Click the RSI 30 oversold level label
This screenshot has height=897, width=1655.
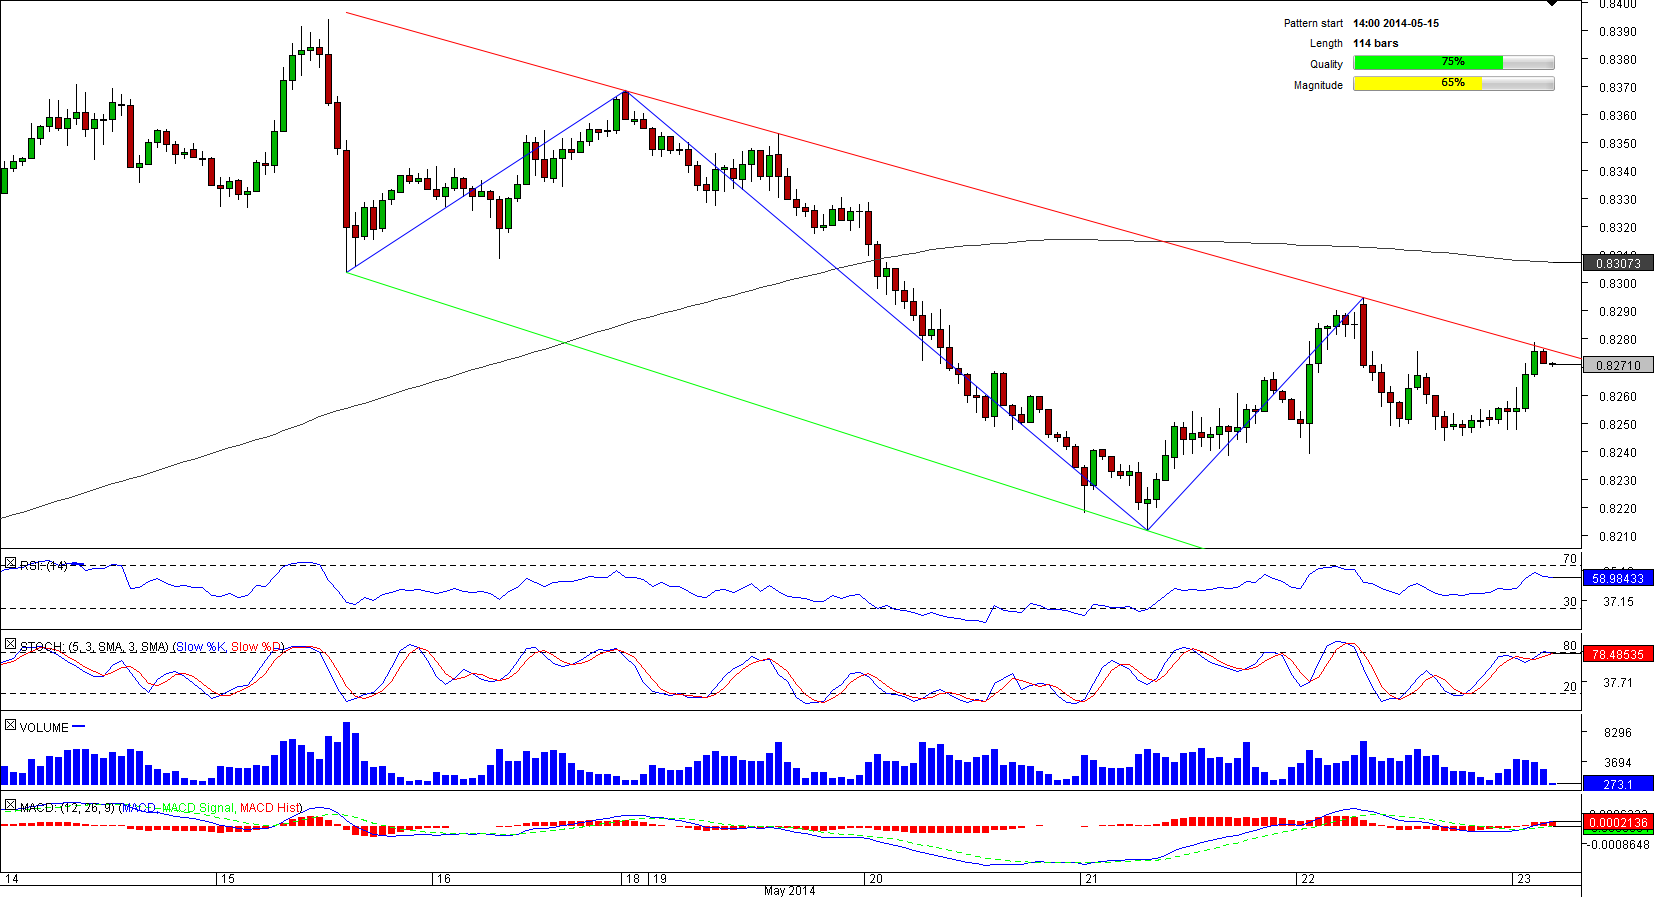click(x=1570, y=602)
